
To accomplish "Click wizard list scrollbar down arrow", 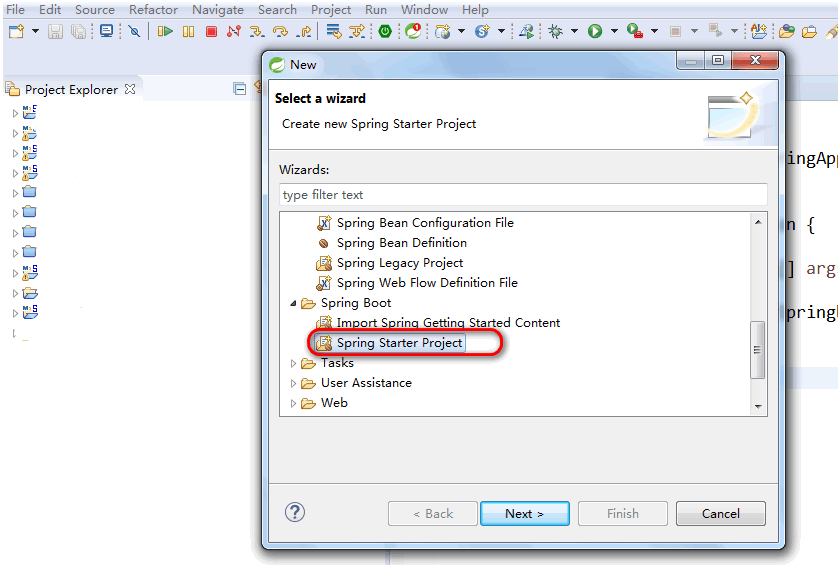I will click(x=758, y=407).
